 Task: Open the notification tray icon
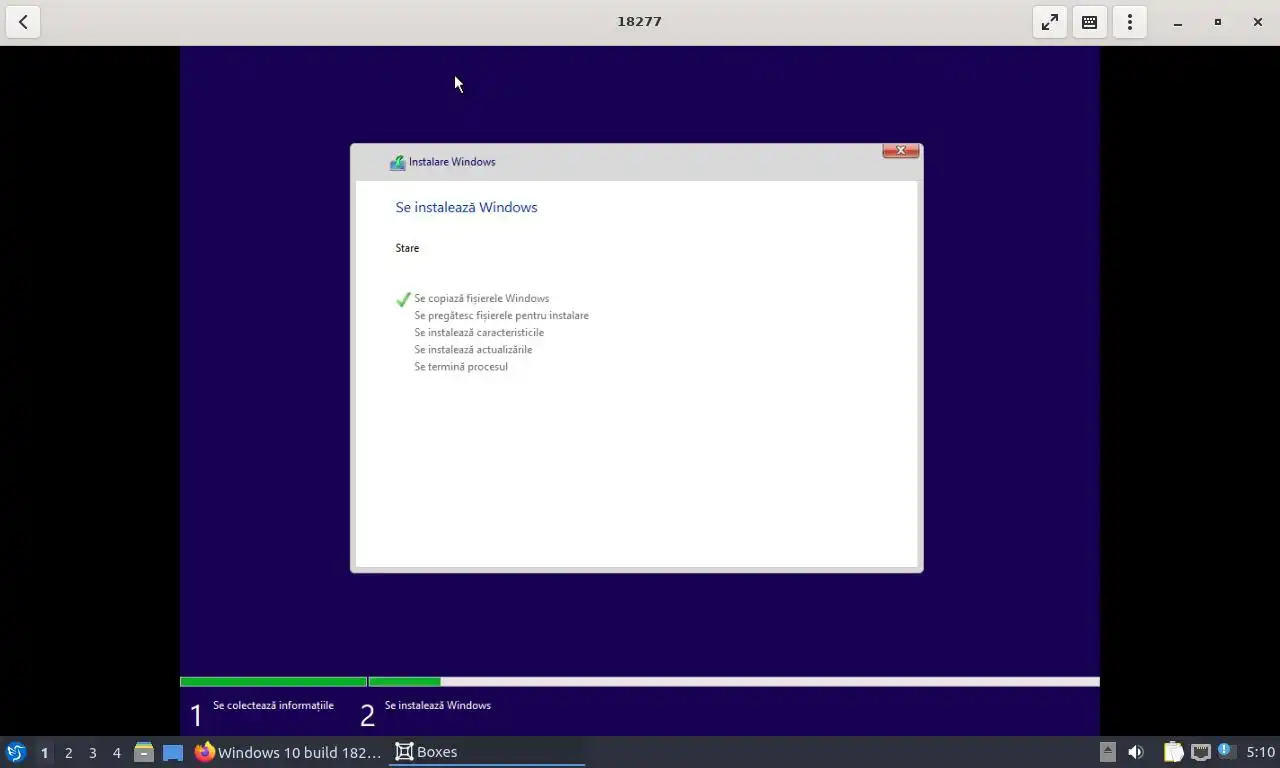coord(1226,751)
